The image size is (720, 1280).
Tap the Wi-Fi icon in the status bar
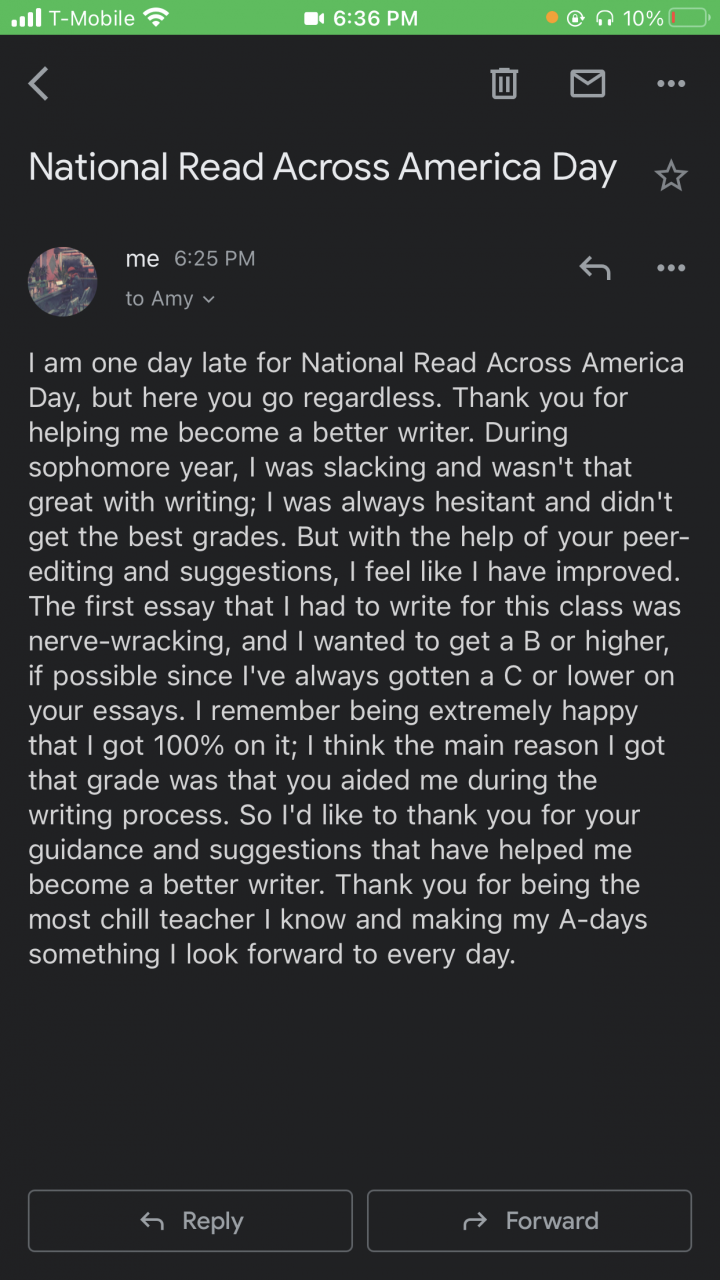(x=156, y=18)
